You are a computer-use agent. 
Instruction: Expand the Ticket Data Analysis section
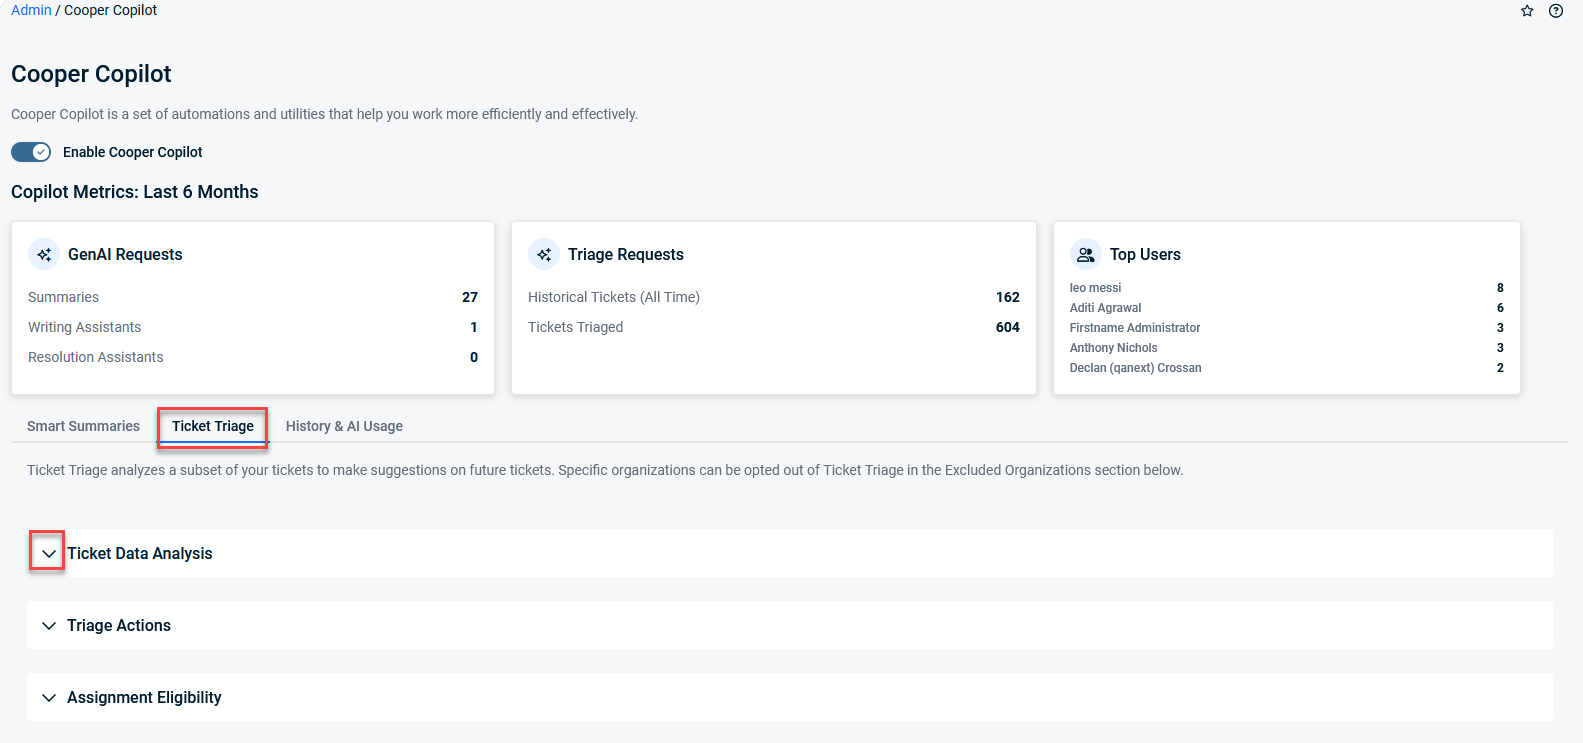click(48, 553)
